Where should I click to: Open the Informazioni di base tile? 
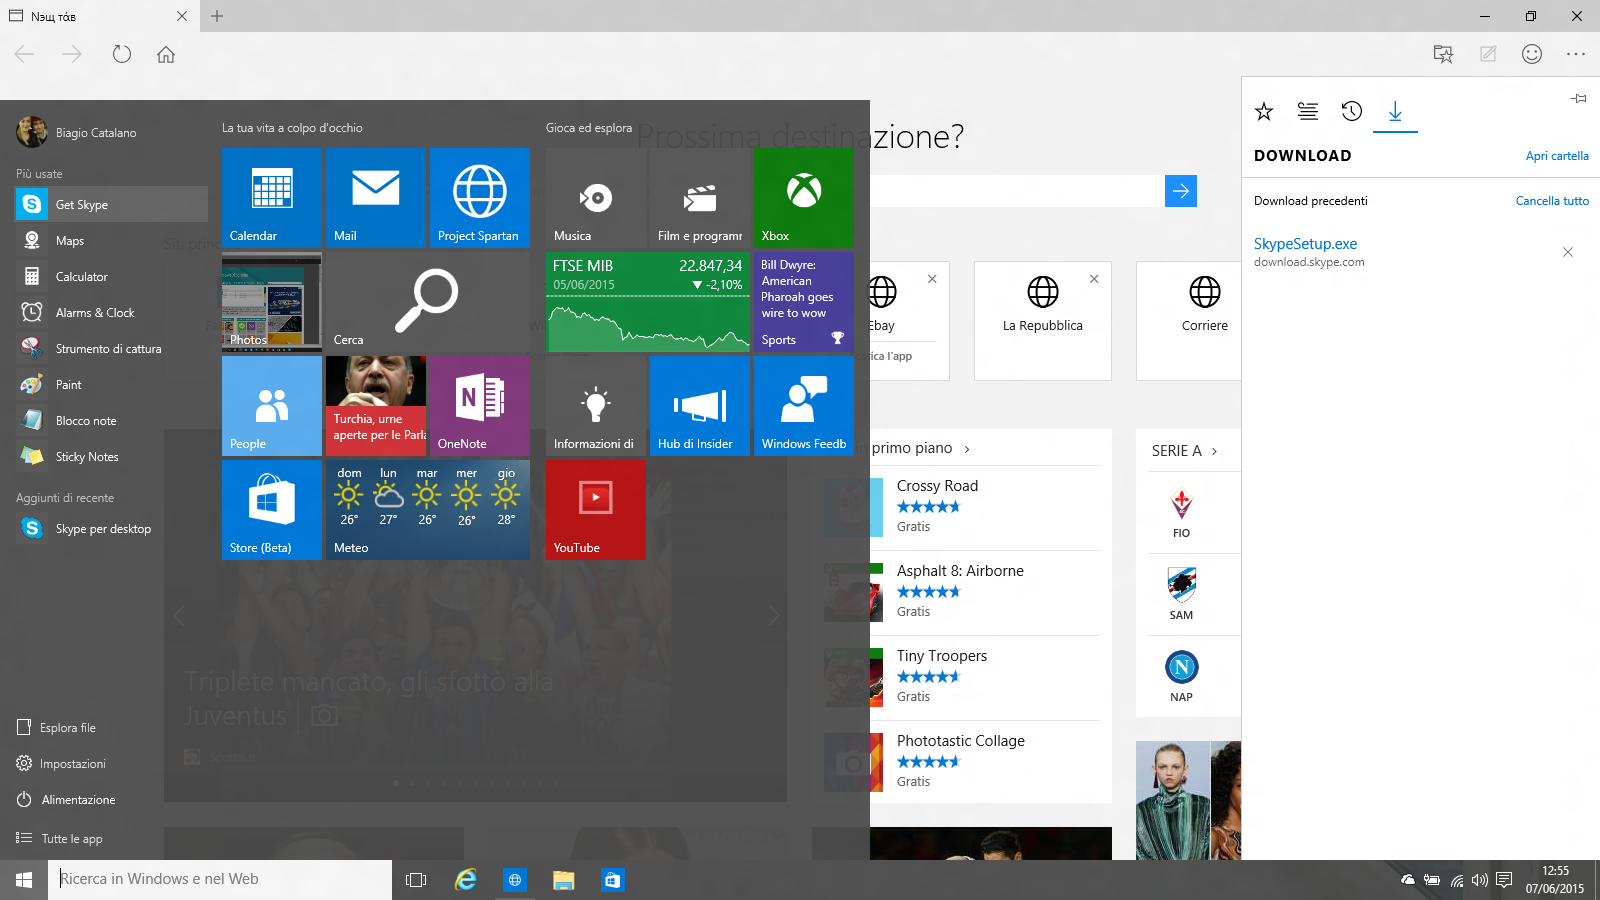[x=595, y=405]
